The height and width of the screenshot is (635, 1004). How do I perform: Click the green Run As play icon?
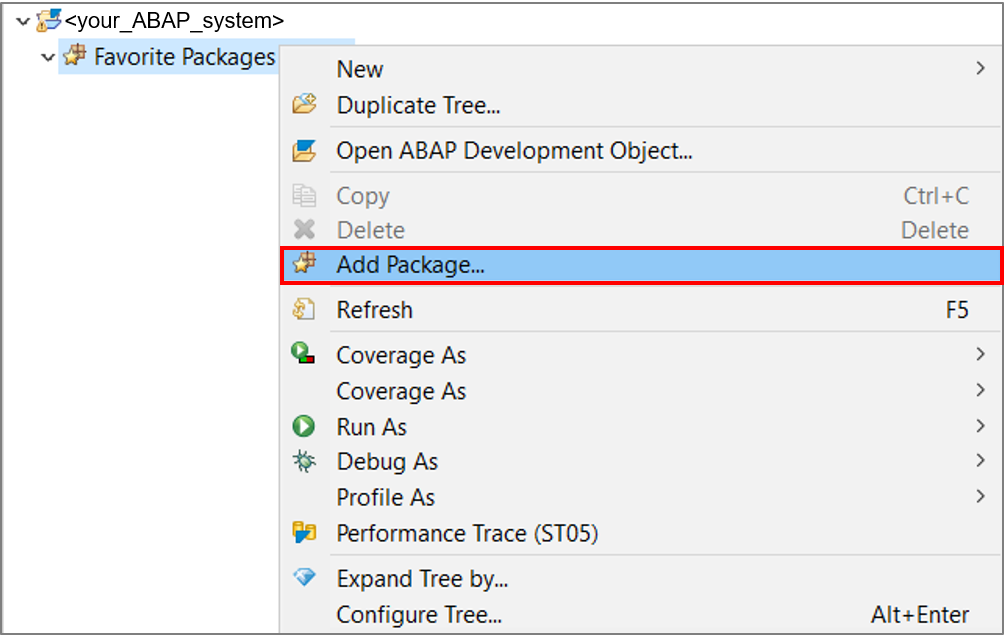304,426
